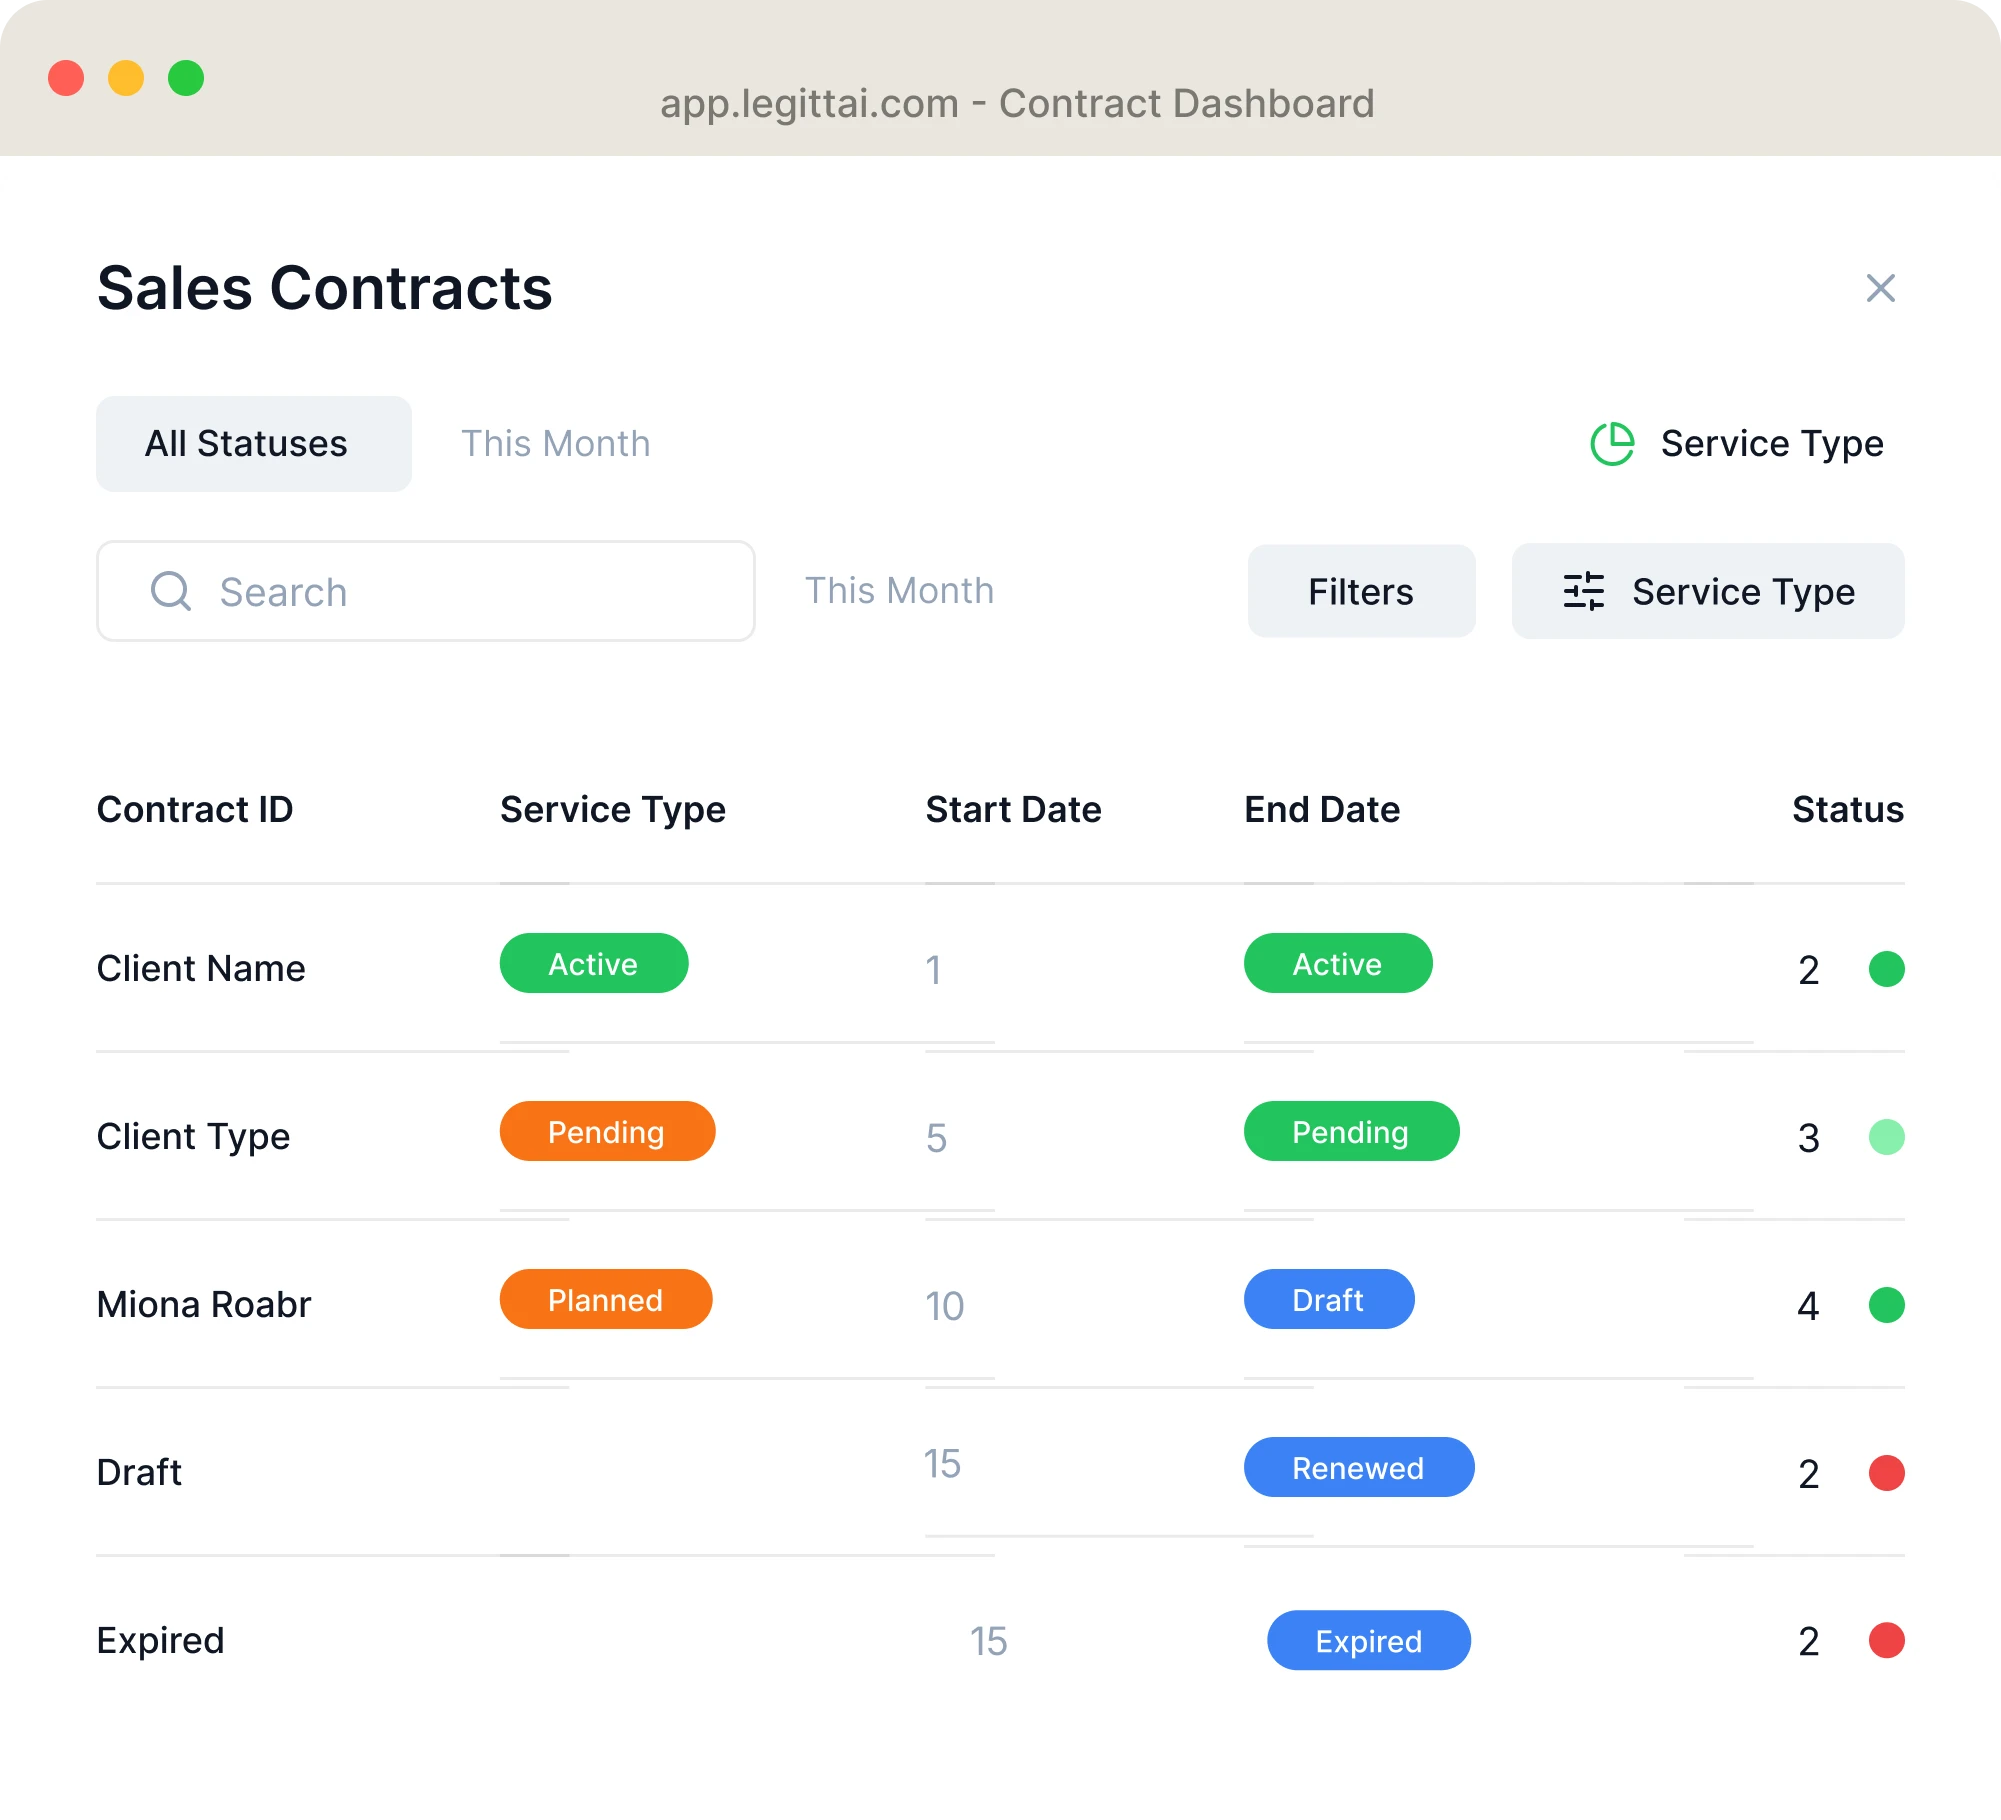This screenshot has height=1820, width=2001.
Task: Click the Renewed badge on Draft row
Action: click(x=1358, y=1467)
